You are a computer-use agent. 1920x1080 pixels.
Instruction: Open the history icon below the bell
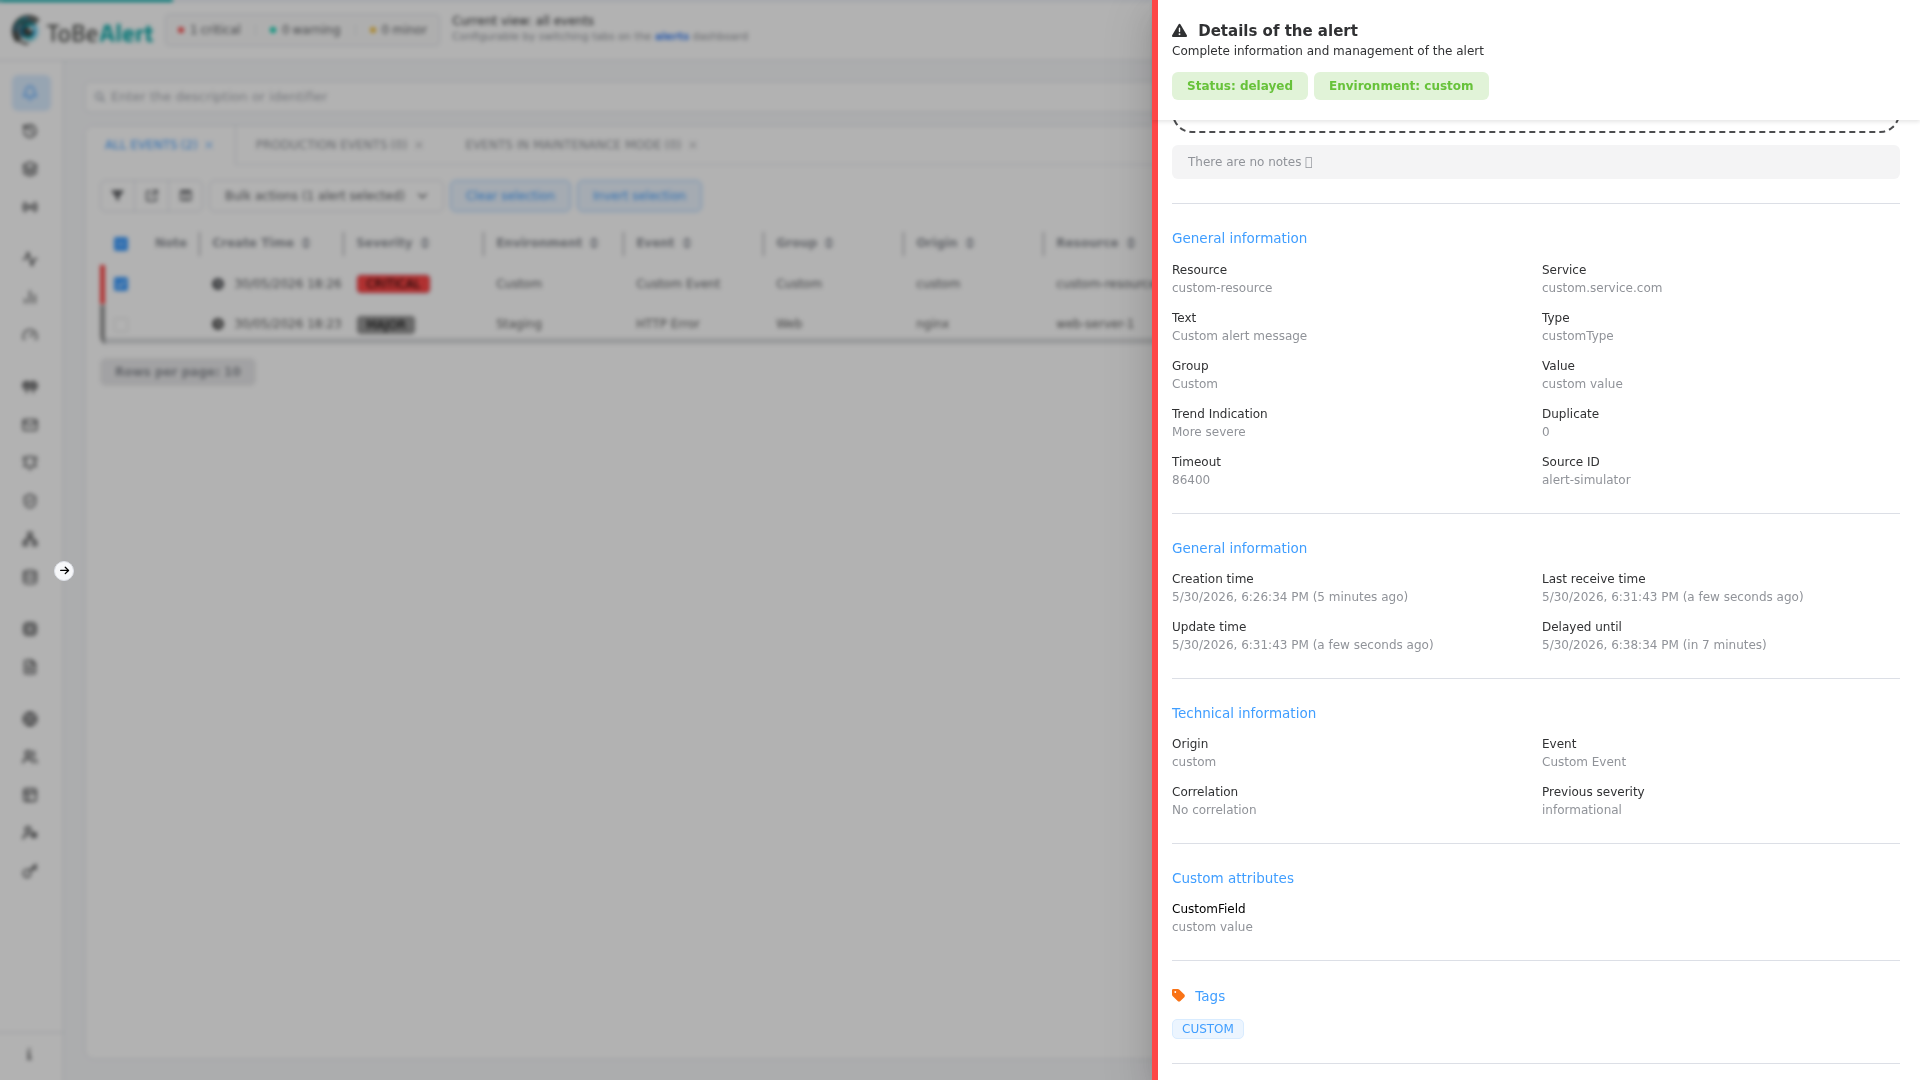click(x=30, y=131)
